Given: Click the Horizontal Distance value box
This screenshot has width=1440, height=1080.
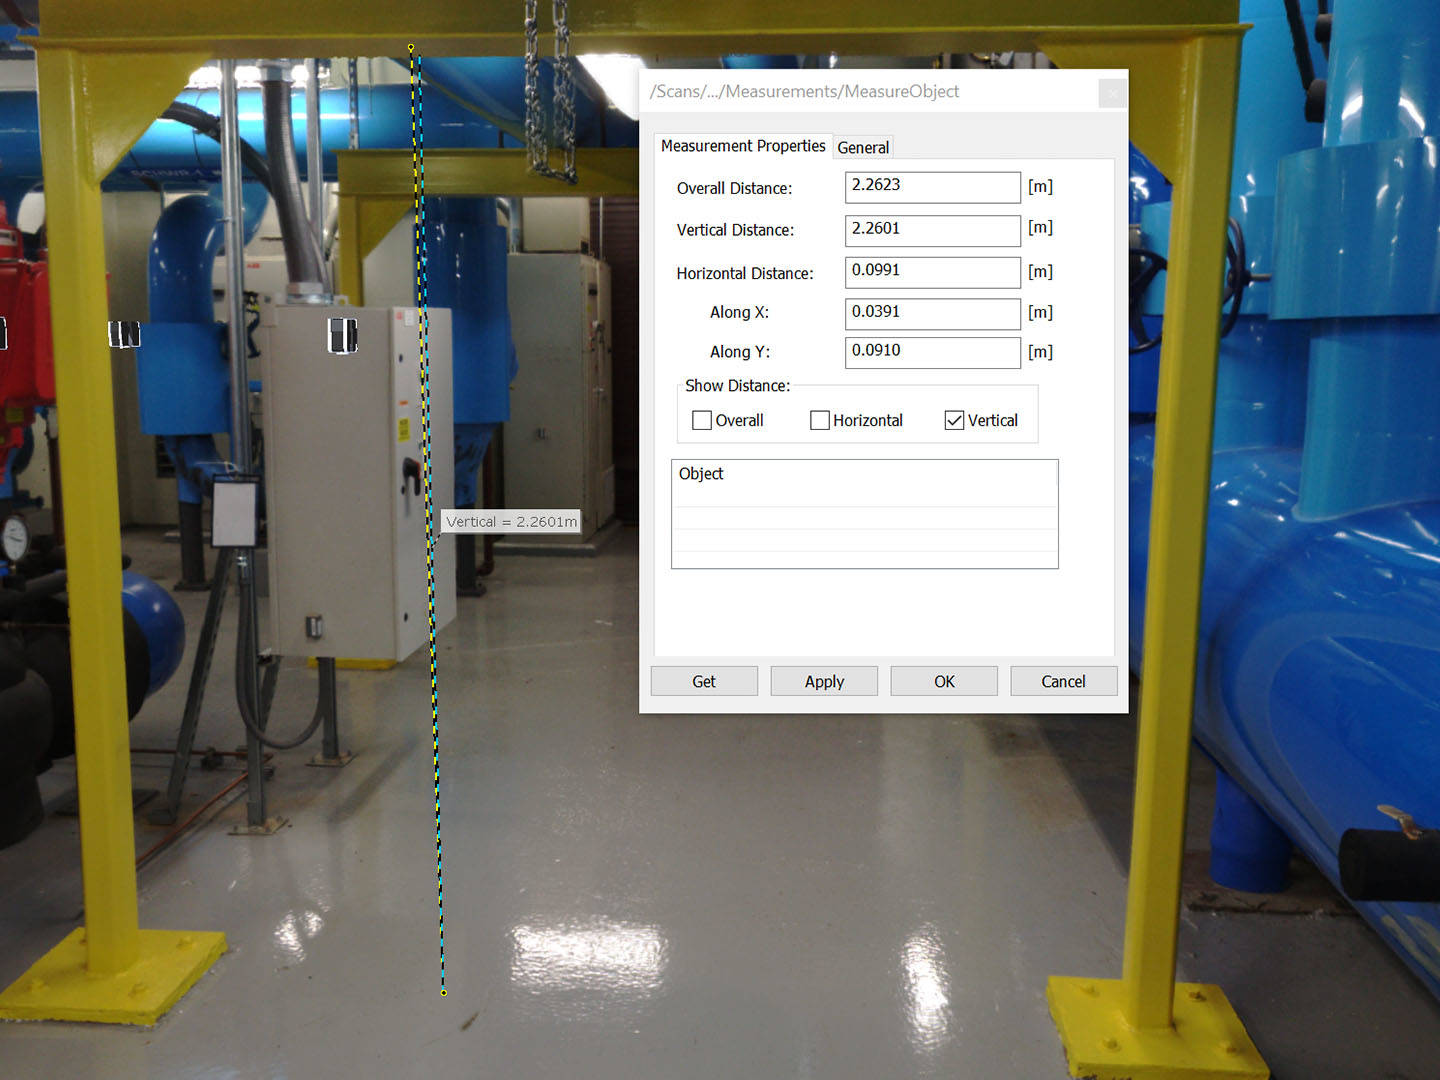Looking at the screenshot, I should pos(932,272).
